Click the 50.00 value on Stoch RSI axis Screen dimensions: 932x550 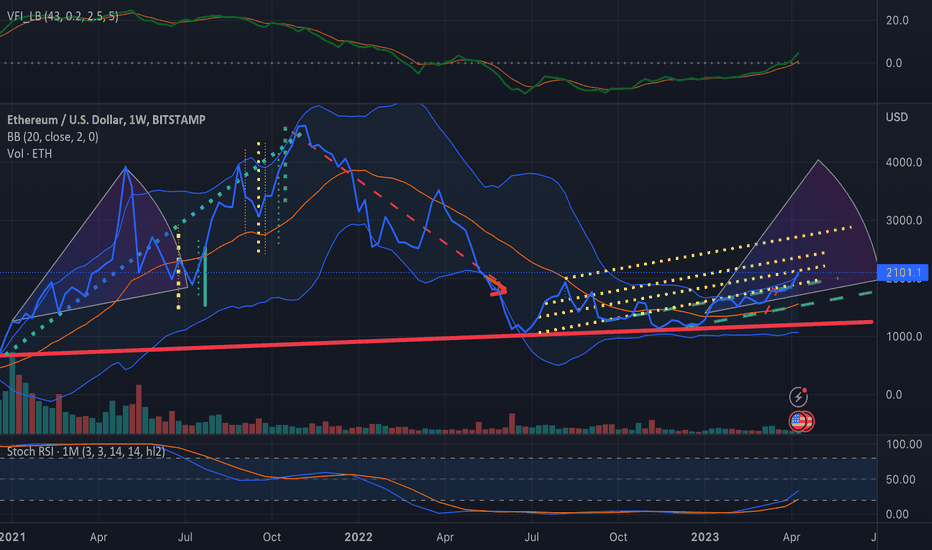coord(900,479)
